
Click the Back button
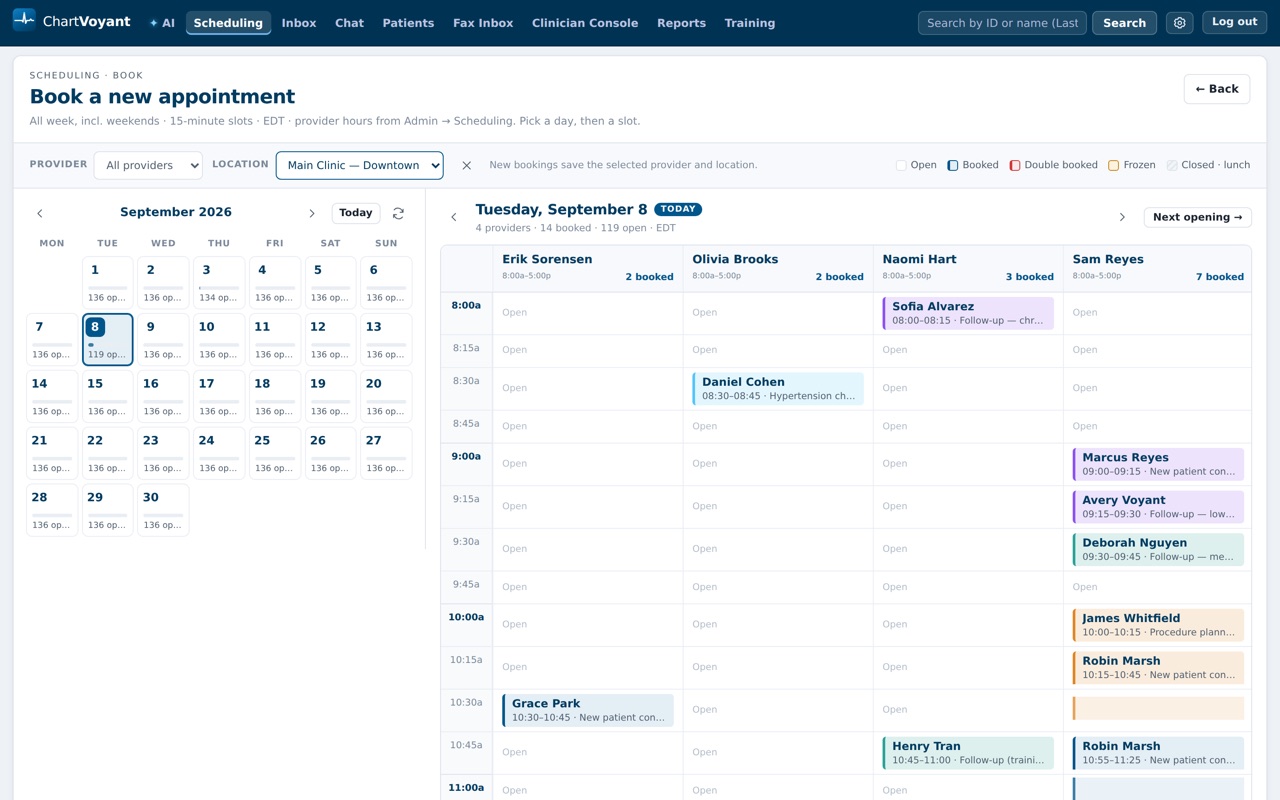pyautogui.click(x=1217, y=89)
